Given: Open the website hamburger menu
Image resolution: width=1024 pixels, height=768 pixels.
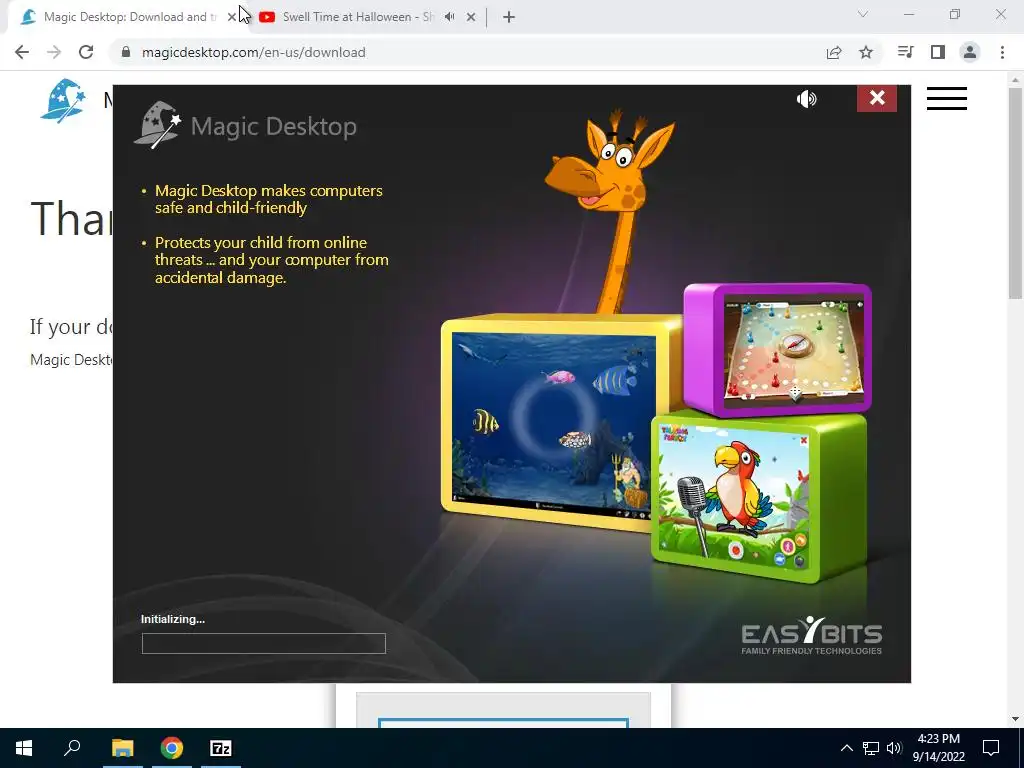Looking at the screenshot, I should coord(946,99).
